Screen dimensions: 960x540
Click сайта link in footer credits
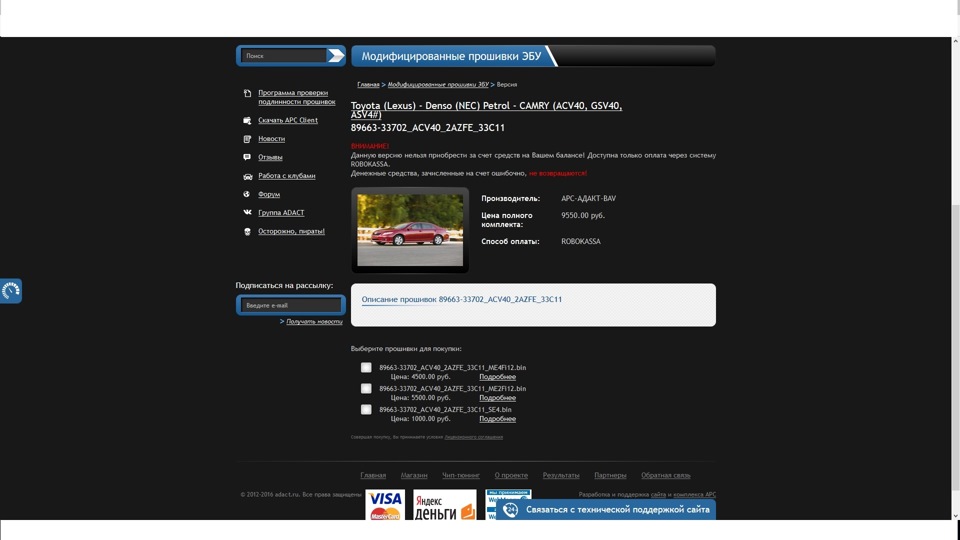(658, 495)
